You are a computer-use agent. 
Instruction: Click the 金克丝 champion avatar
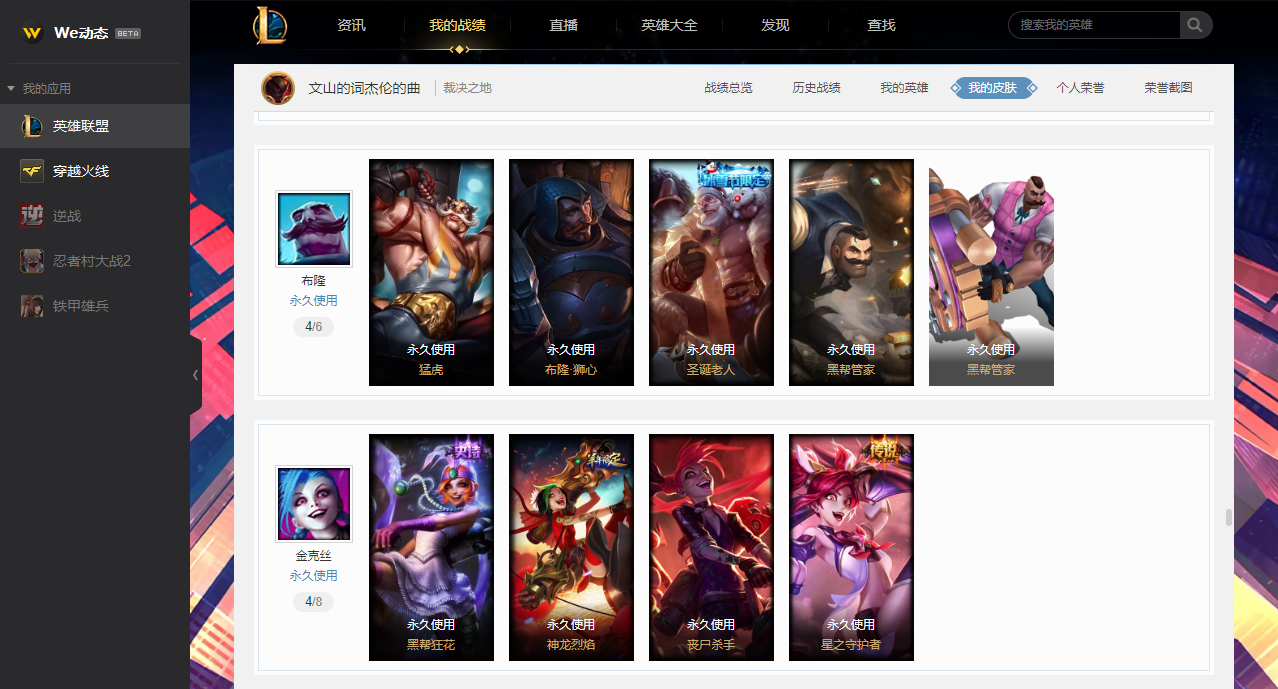coord(314,504)
